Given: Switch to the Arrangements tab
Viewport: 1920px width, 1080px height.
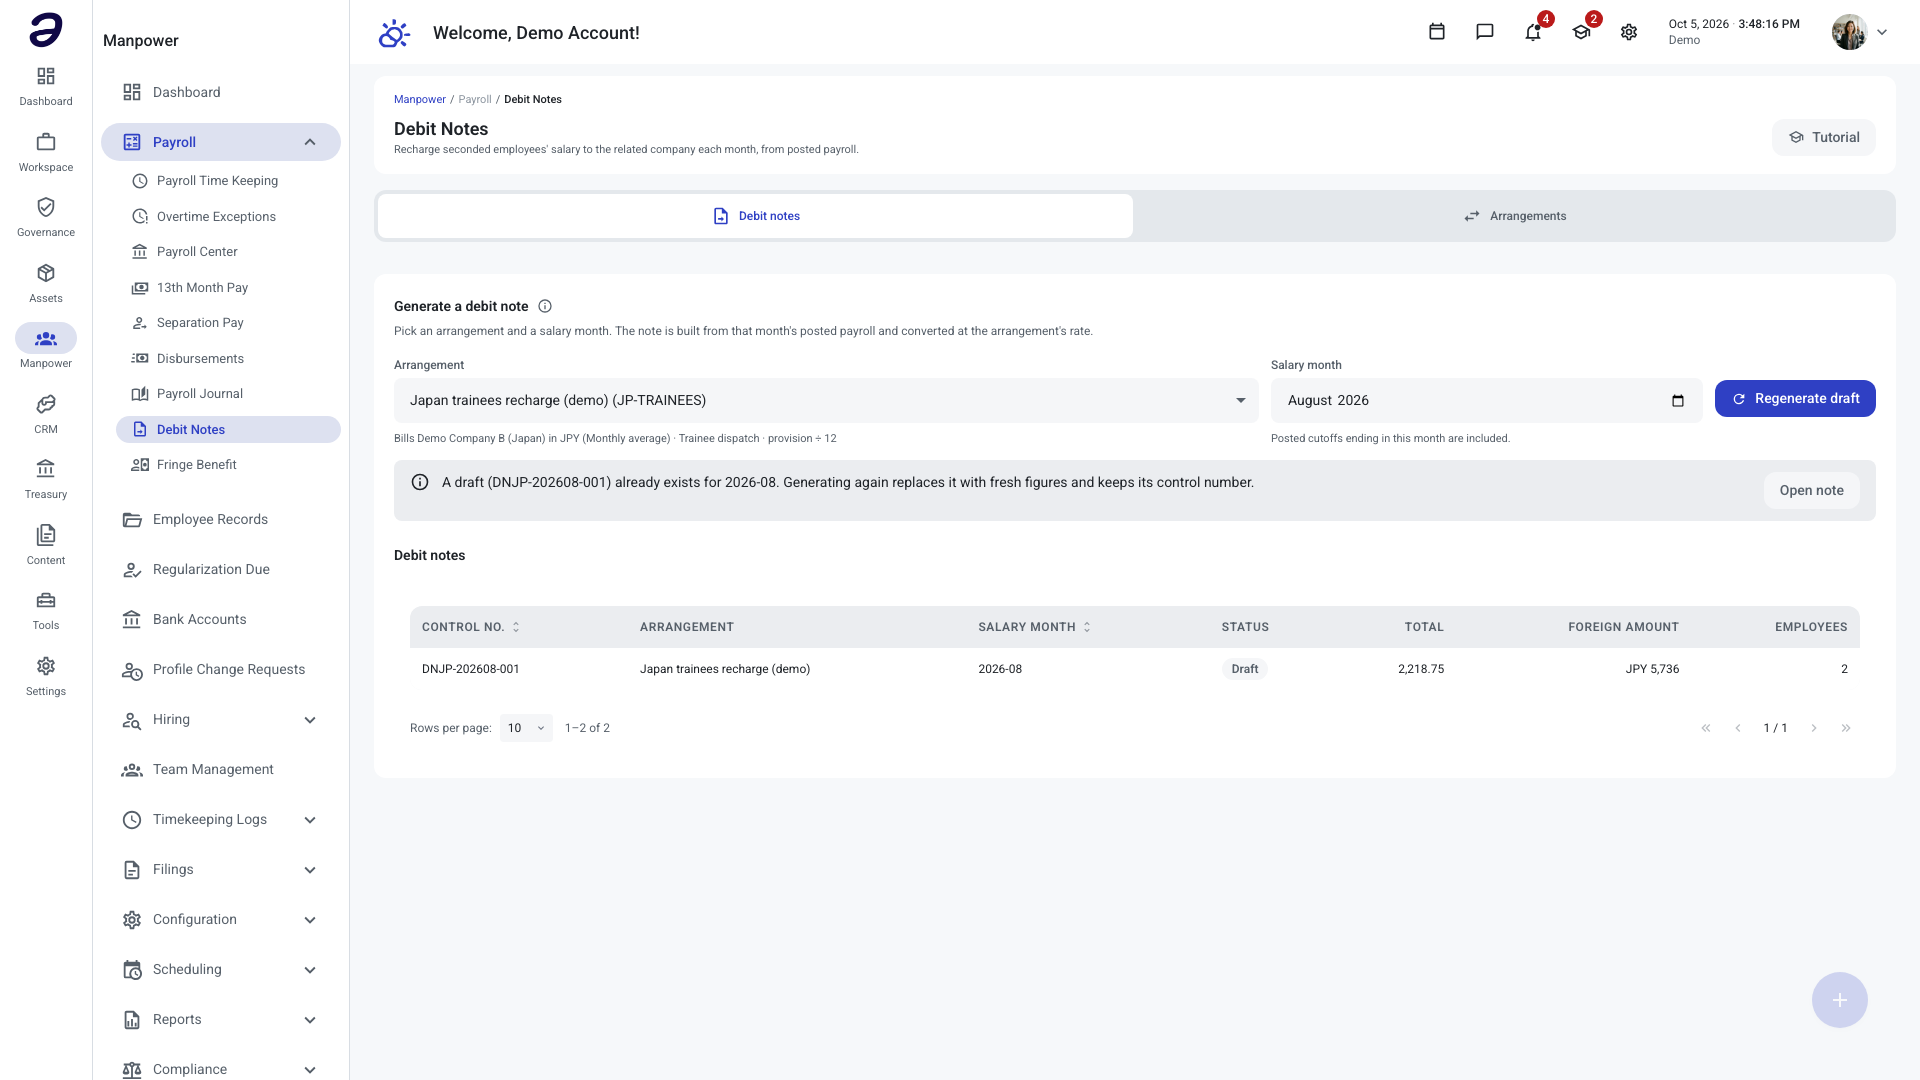Looking at the screenshot, I should (1514, 216).
